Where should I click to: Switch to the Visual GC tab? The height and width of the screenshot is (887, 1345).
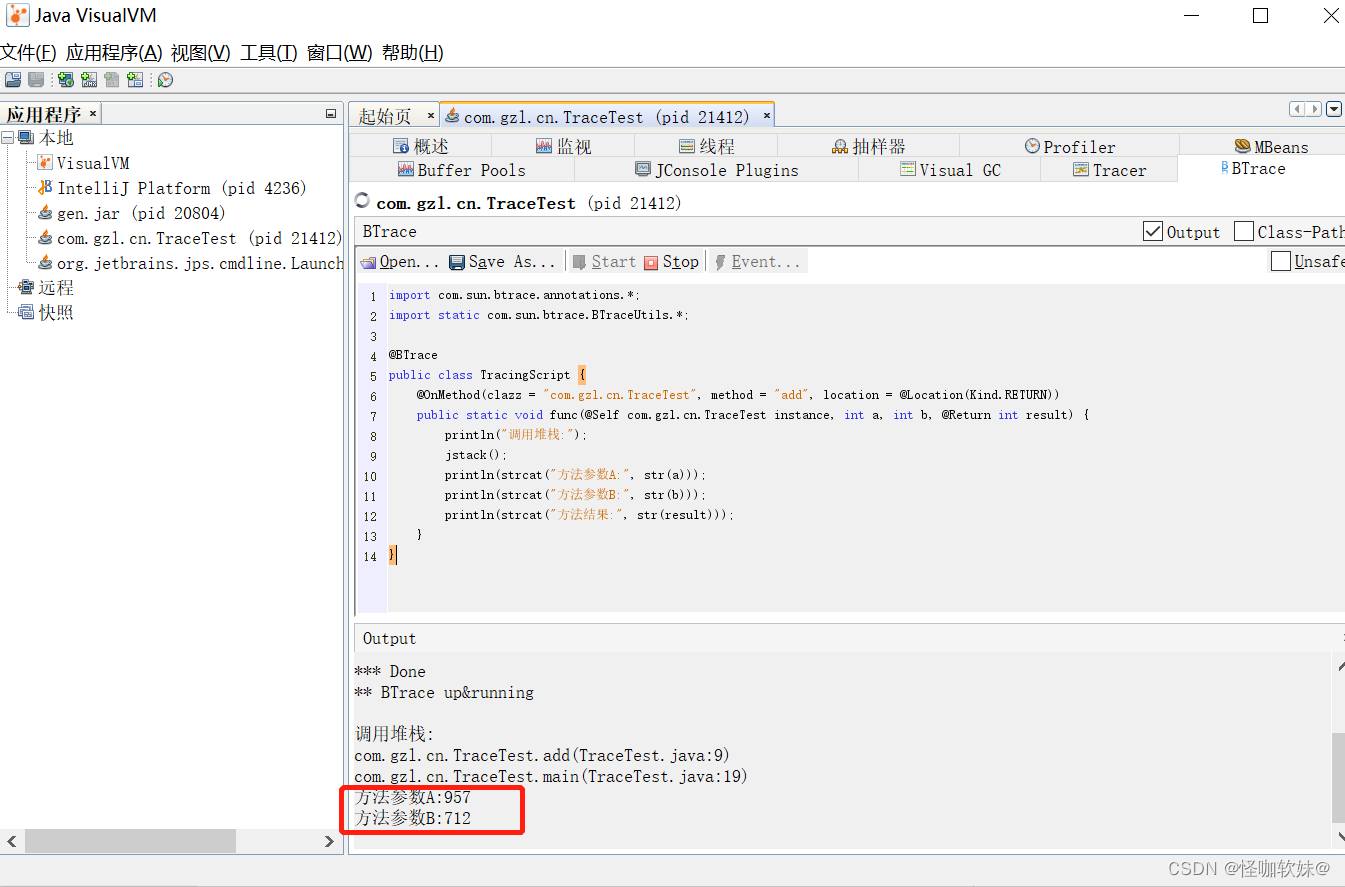(950, 170)
